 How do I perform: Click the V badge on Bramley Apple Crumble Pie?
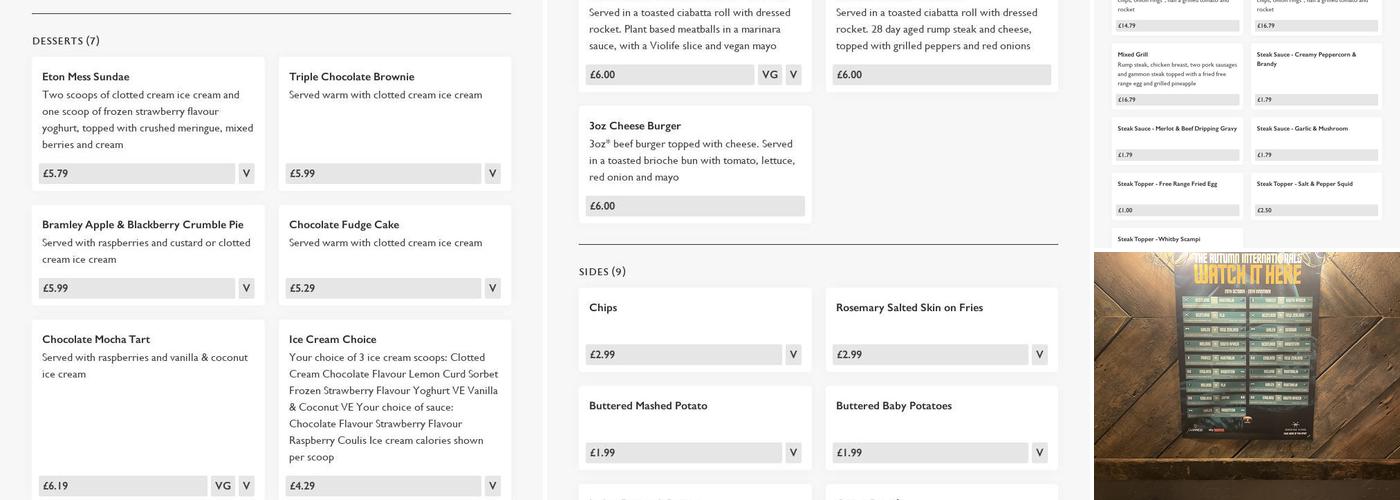coord(246,289)
